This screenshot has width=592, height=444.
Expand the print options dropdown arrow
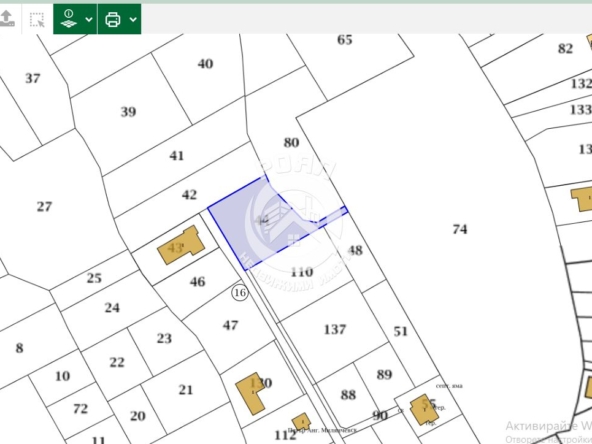click(133, 19)
